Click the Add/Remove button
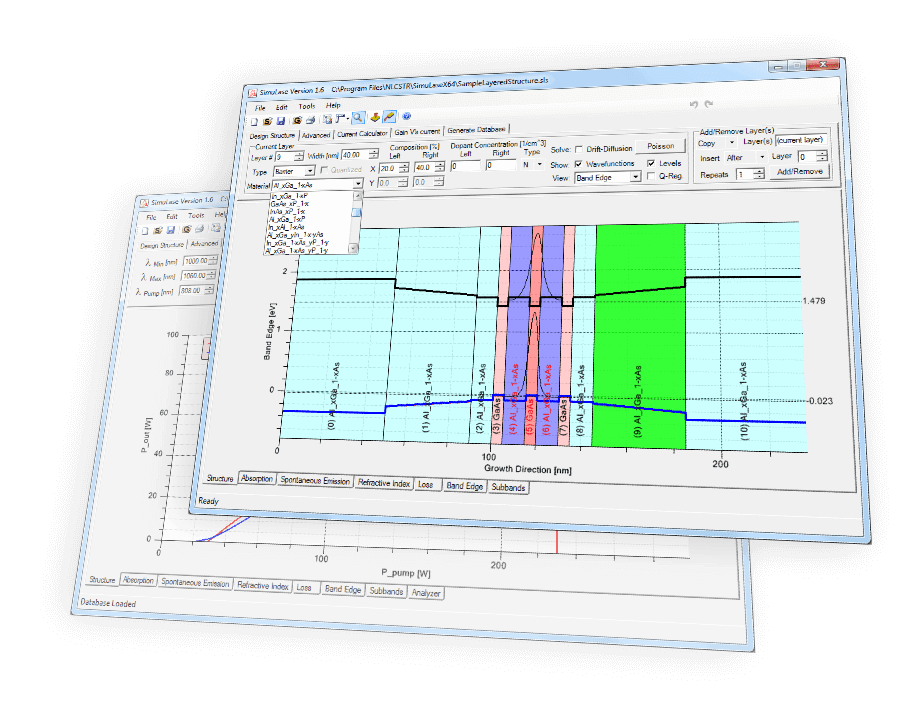Image resolution: width=922 pixels, height=716 pixels. tap(800, 171)
